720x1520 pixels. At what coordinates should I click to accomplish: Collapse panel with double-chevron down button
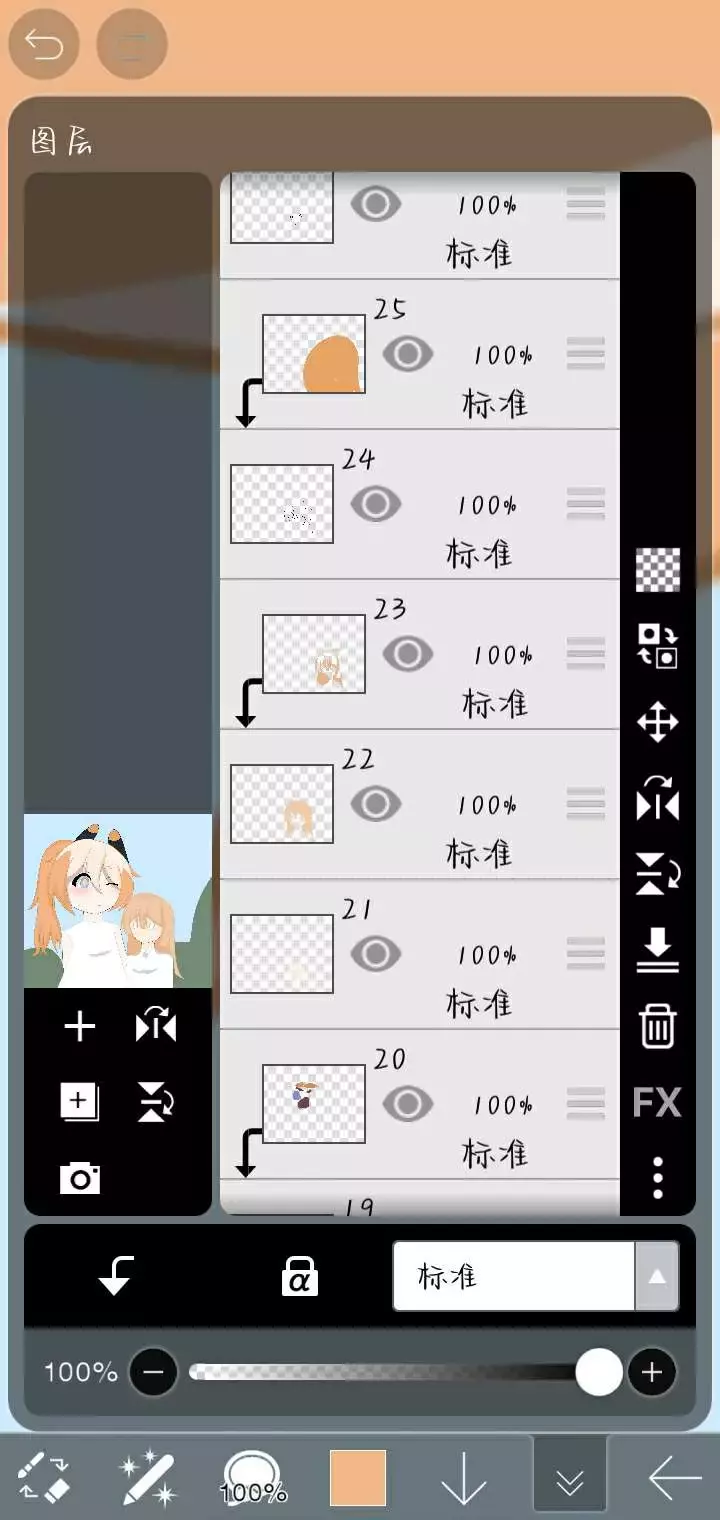[570, 1474]
